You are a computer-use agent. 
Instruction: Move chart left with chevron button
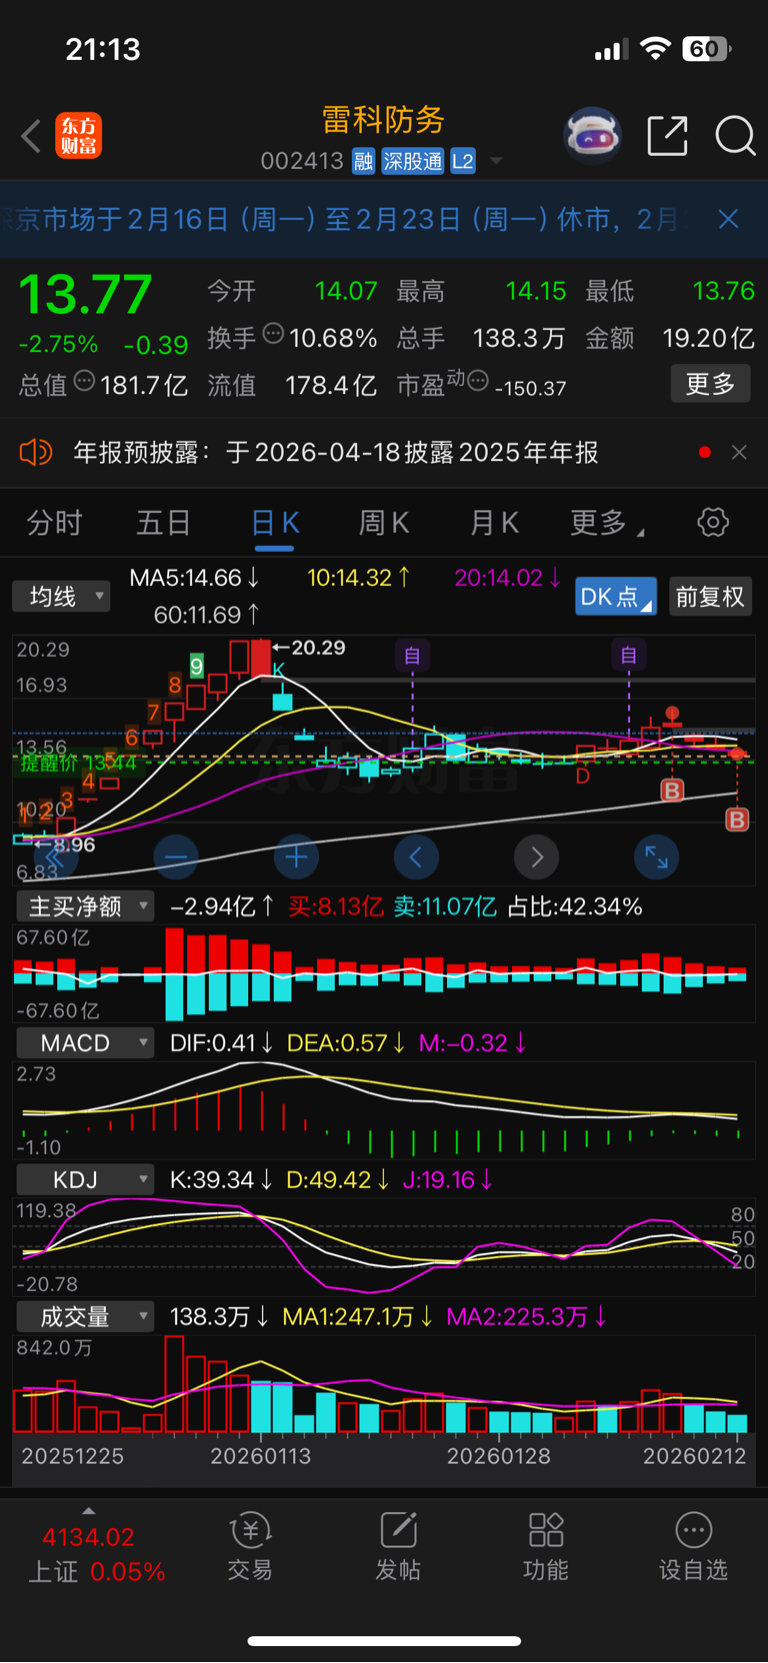(x=416, y=857)
